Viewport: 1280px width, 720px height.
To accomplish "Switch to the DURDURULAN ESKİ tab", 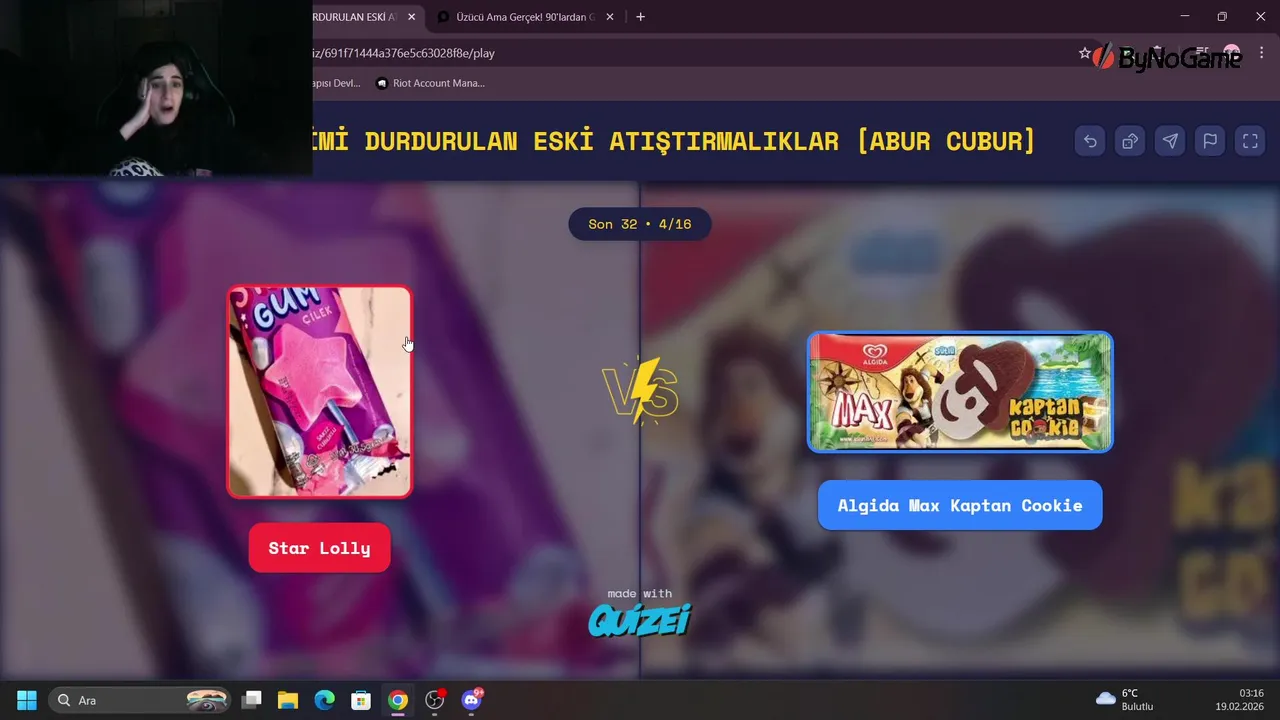I will [357, 17].
